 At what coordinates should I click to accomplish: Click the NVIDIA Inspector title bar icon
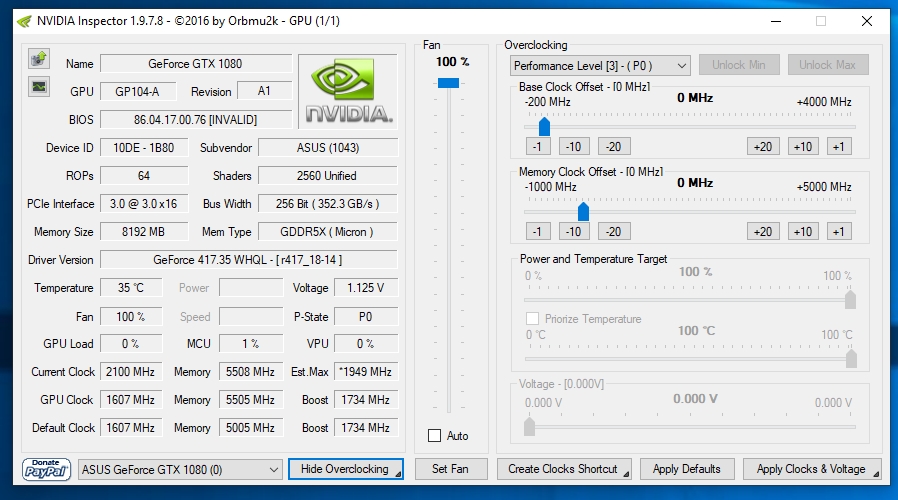point(24,22)
